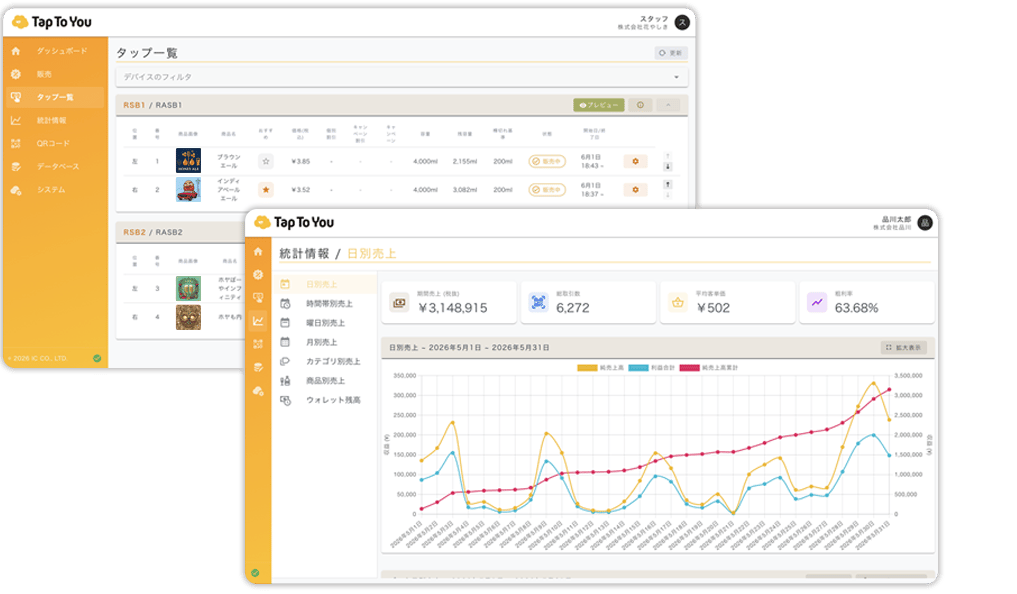This screenshot has width=1017, height=594.
Task: Click the ブラウンエール product thumbnail
Action: tap(188, 161)
